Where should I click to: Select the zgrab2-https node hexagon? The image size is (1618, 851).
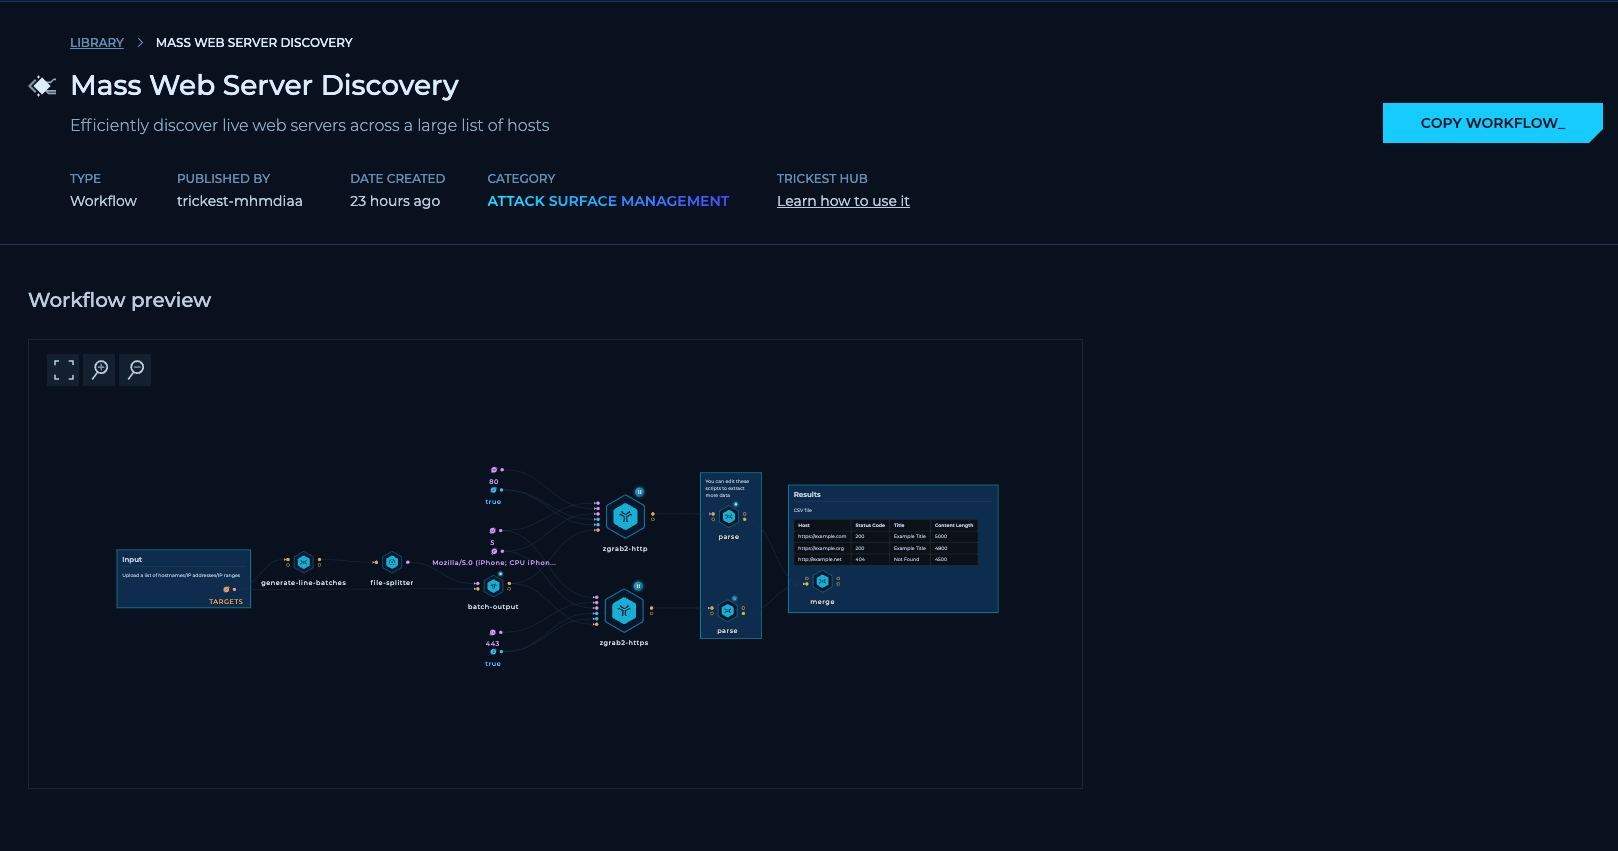(624, 611)
